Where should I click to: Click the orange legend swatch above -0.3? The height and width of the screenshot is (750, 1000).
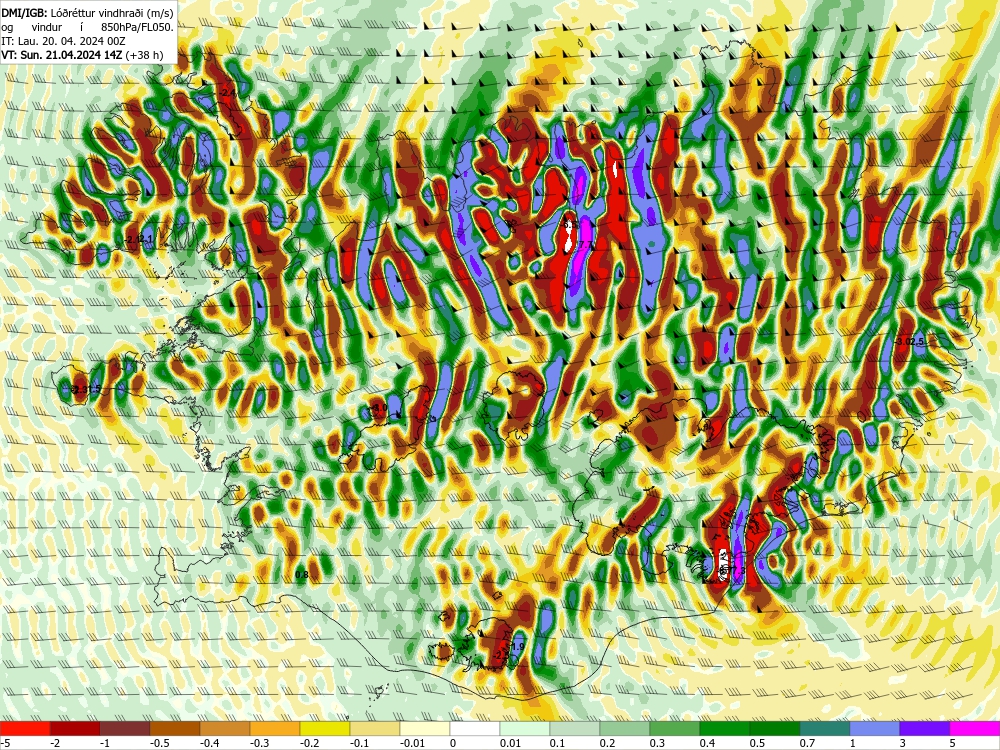click(275, 729)
